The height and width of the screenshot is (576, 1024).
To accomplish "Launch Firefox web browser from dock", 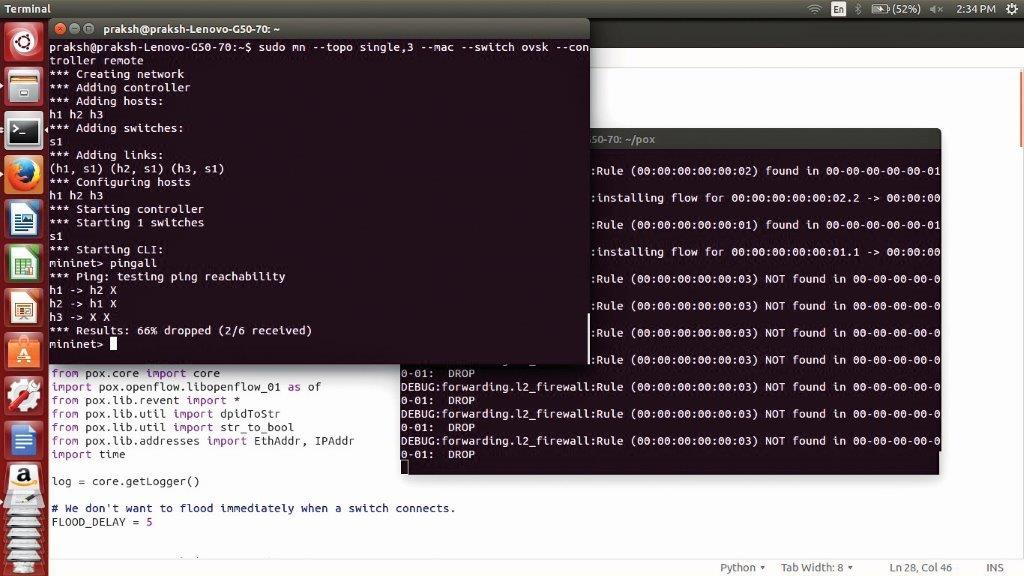I will (x=24, y=175).
